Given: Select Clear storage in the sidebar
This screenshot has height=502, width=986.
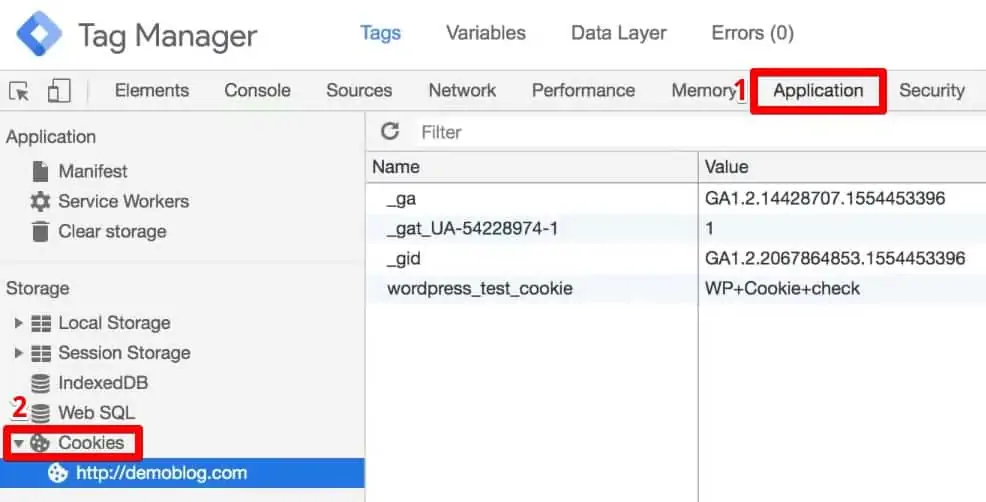Looking at the screenshot, I should [x=113, y=231].
